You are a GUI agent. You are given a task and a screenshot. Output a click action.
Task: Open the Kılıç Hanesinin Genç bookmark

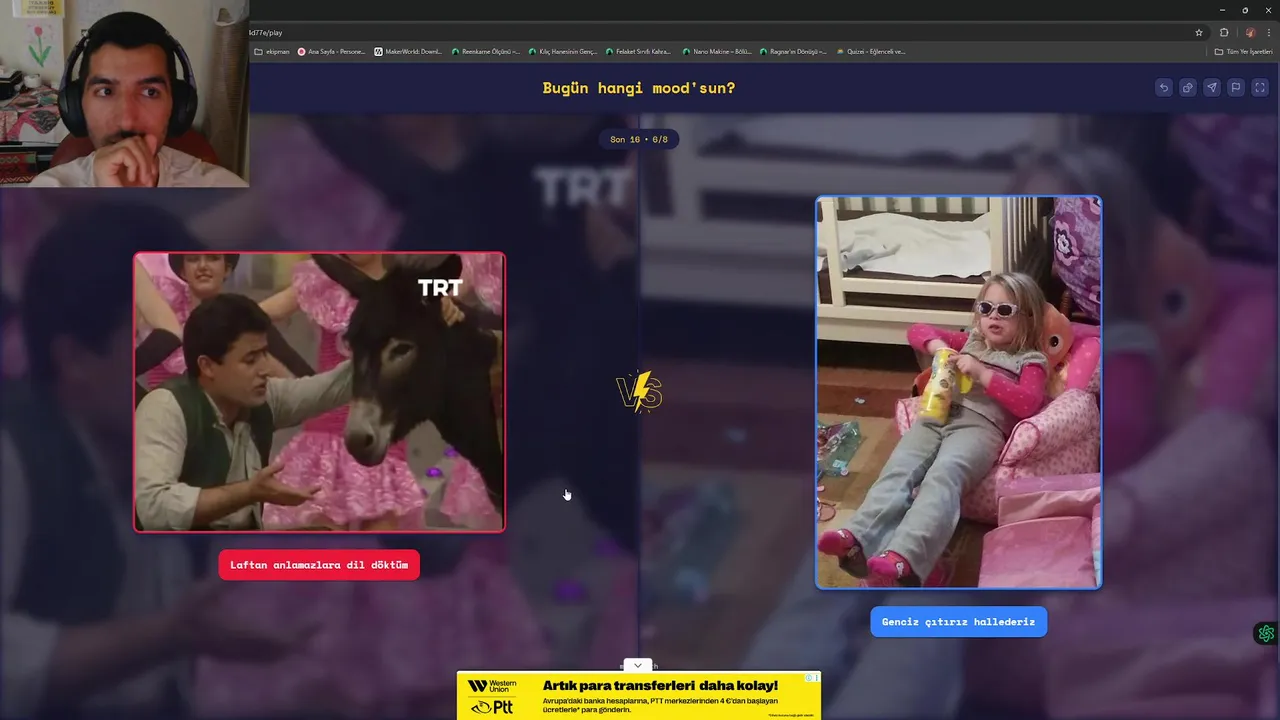tap(563, 51)
